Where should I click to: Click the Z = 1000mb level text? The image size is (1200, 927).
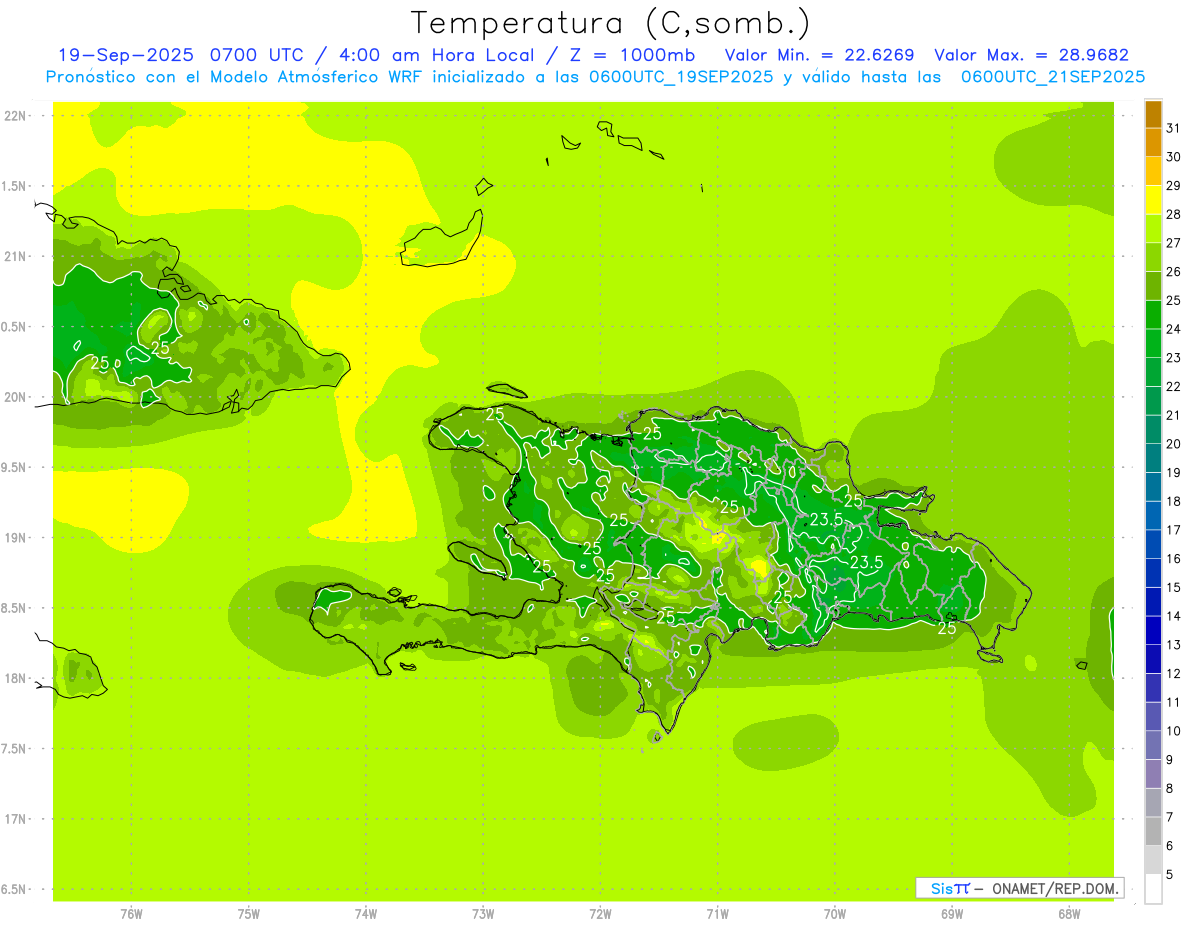coord(638,55)
